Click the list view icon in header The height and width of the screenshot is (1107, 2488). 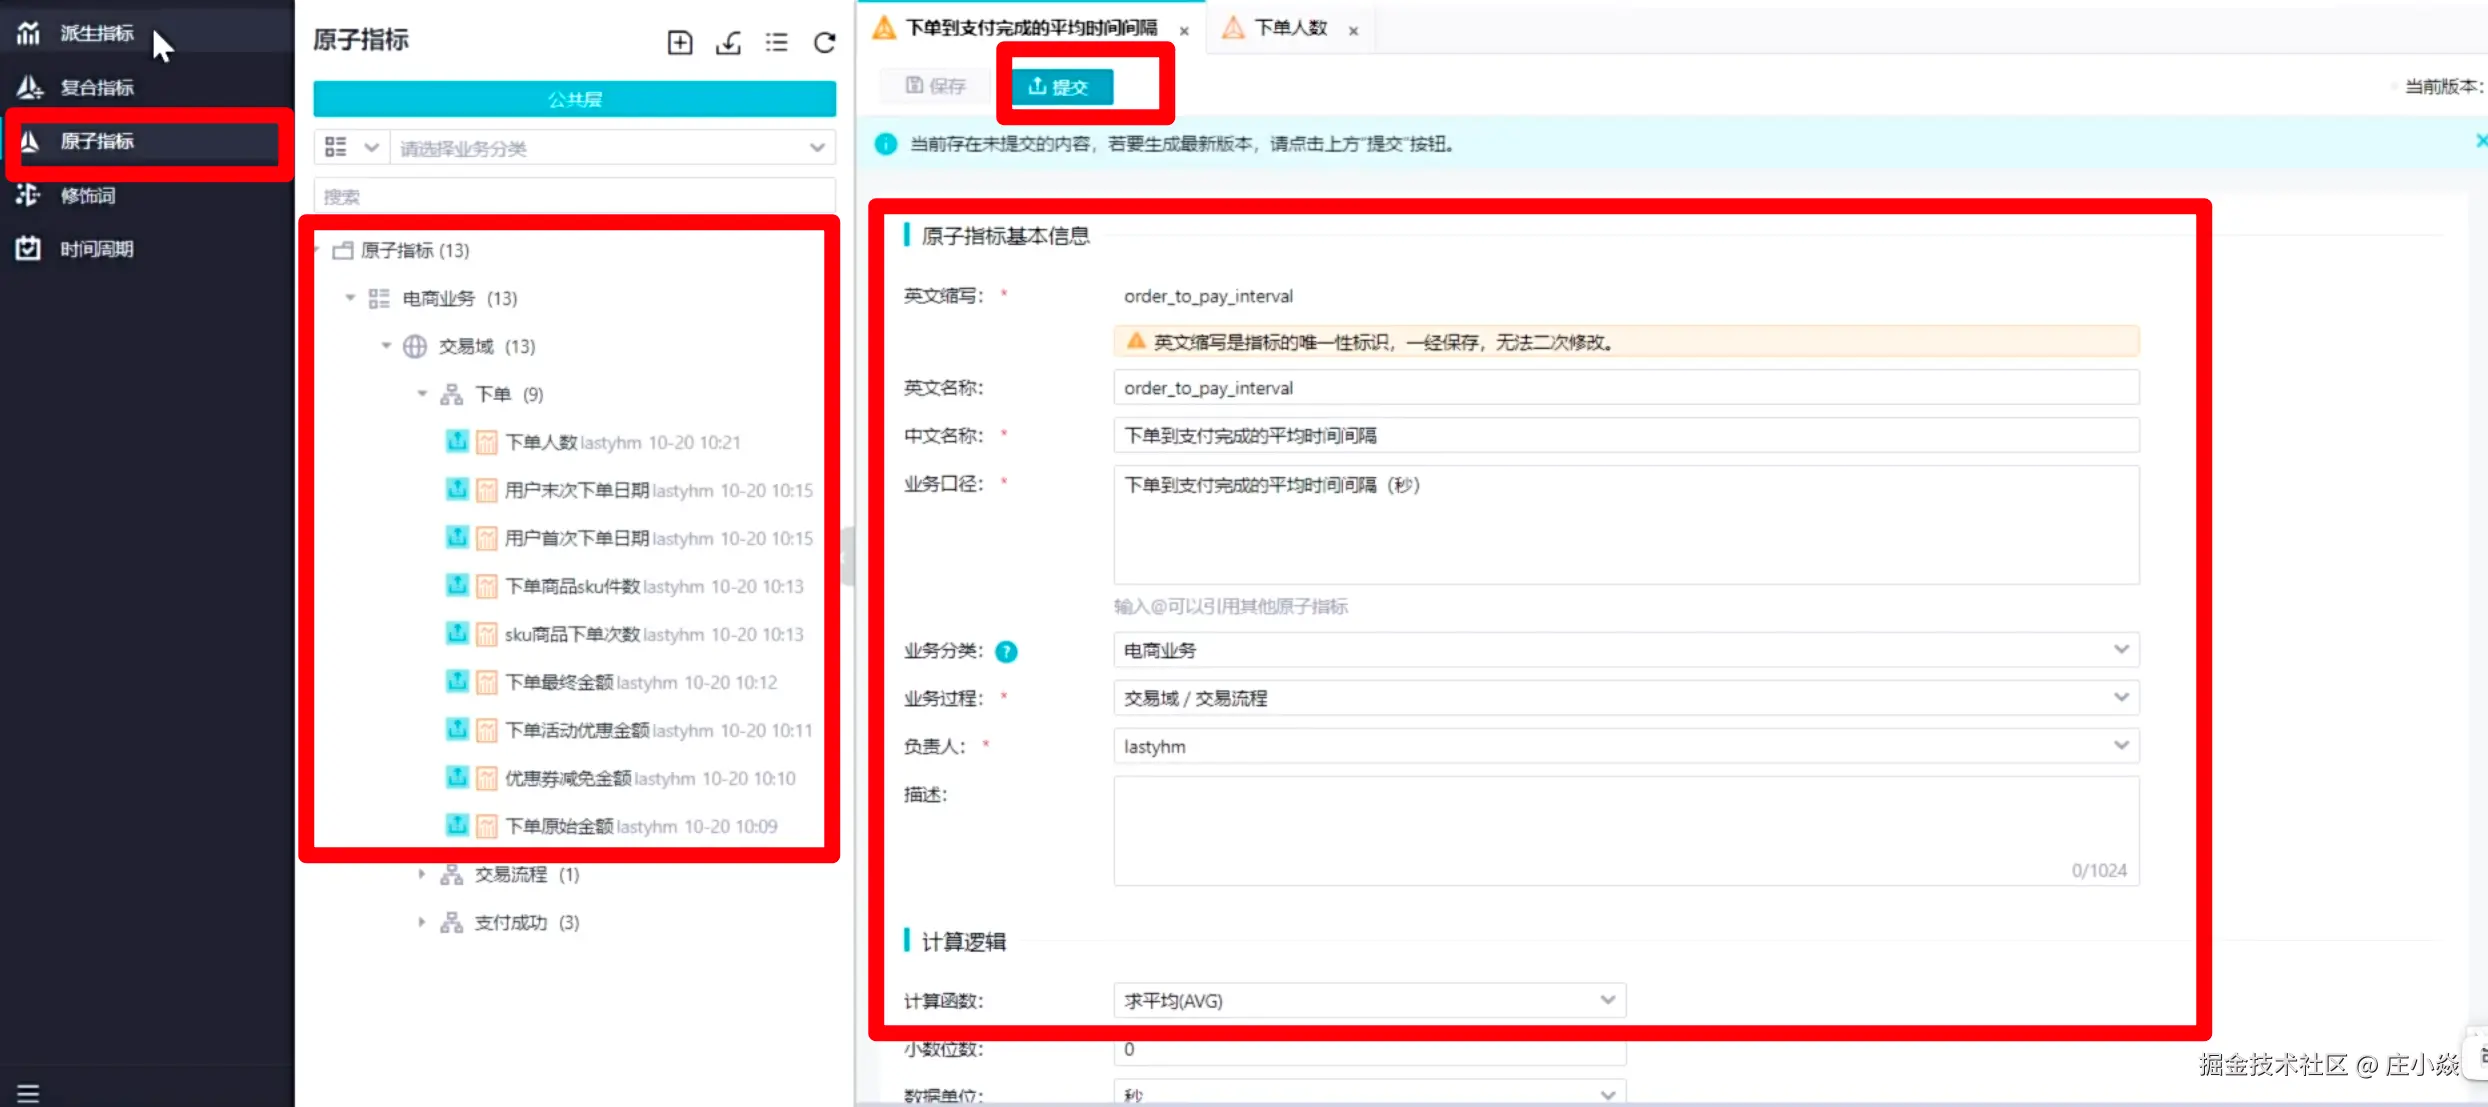pyautogui.click(x=776, y=42)
